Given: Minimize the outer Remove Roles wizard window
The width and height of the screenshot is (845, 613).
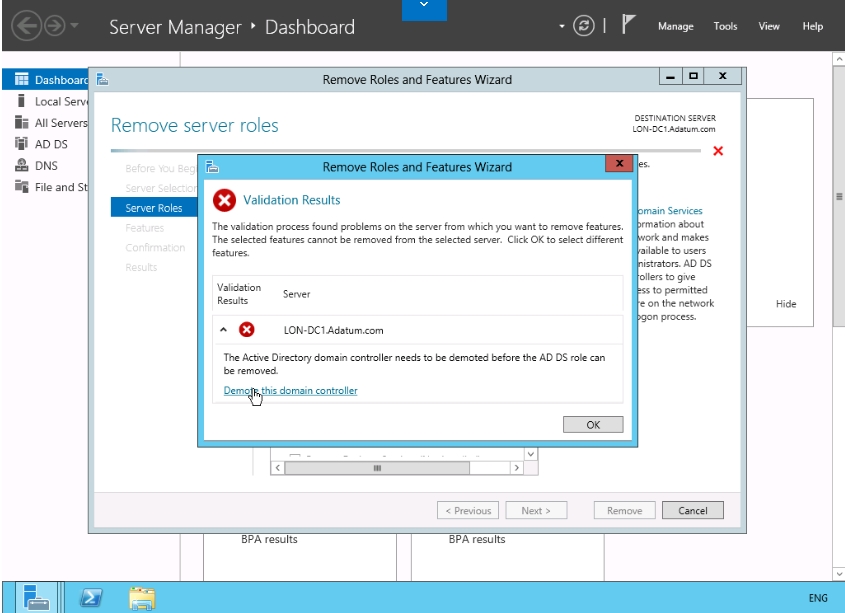Looking at the screenshot, I should [670, 77].
